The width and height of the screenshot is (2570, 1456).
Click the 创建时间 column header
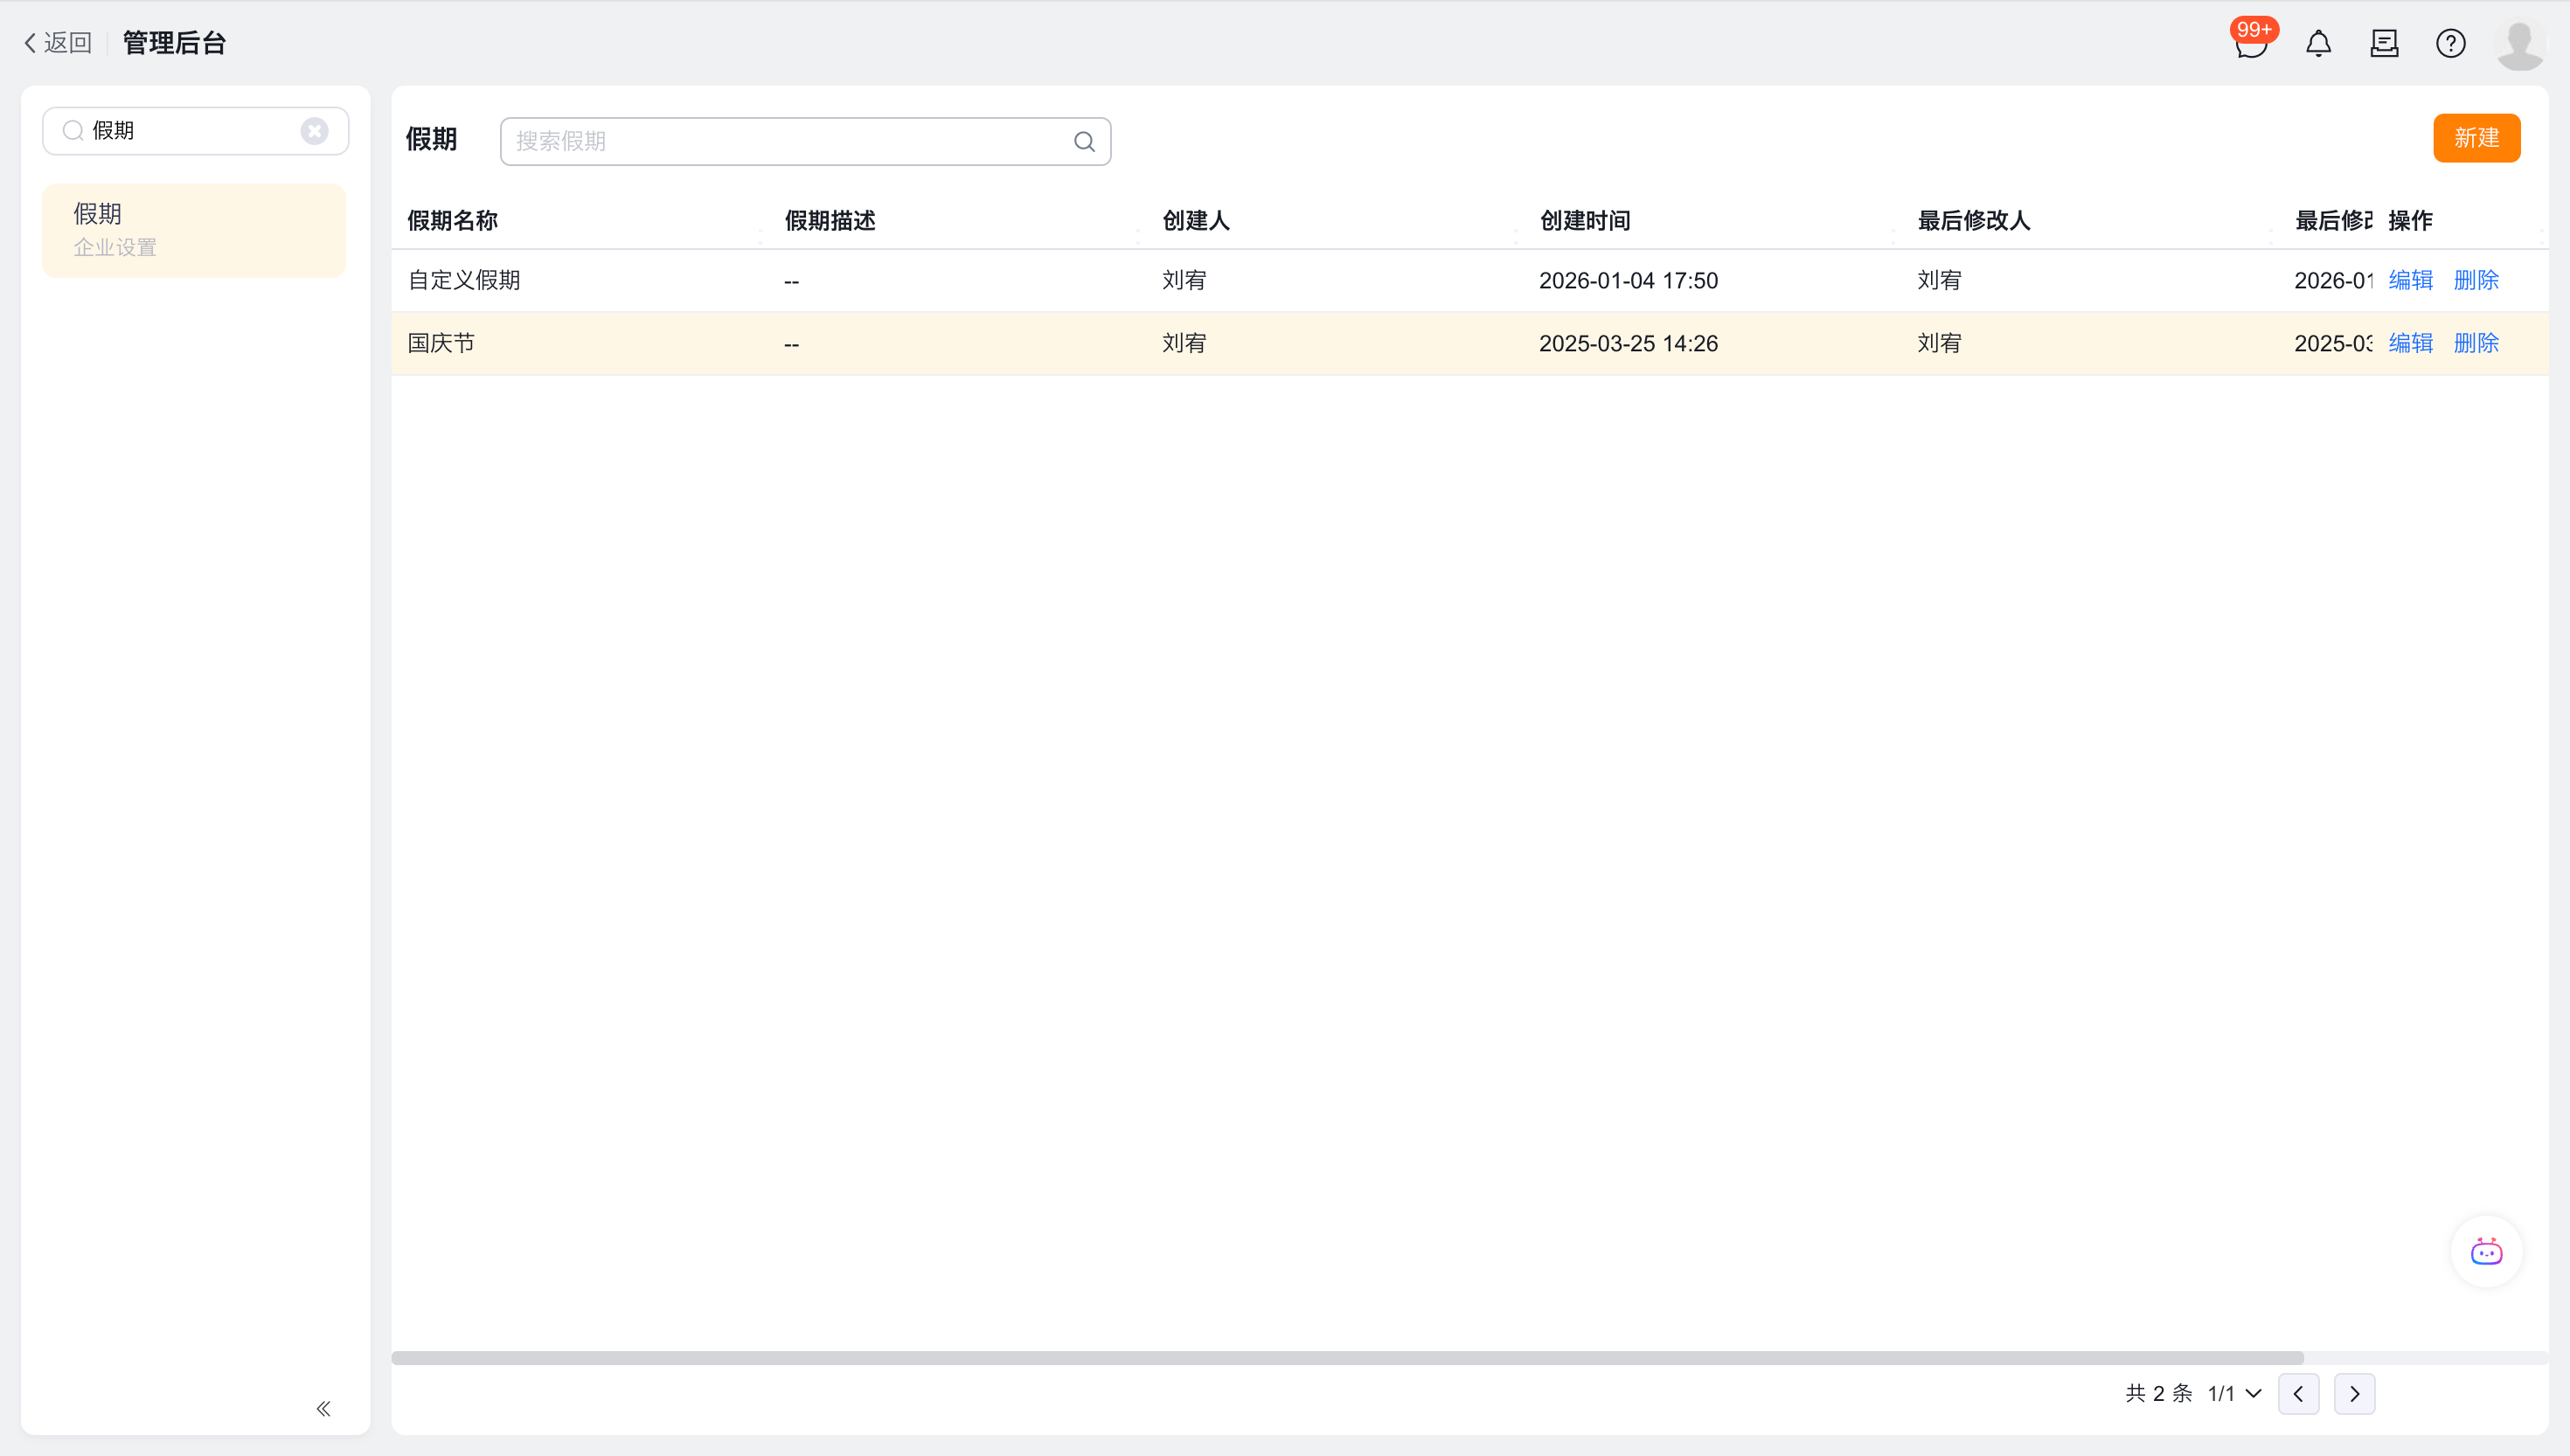[x=1585, y=221]
